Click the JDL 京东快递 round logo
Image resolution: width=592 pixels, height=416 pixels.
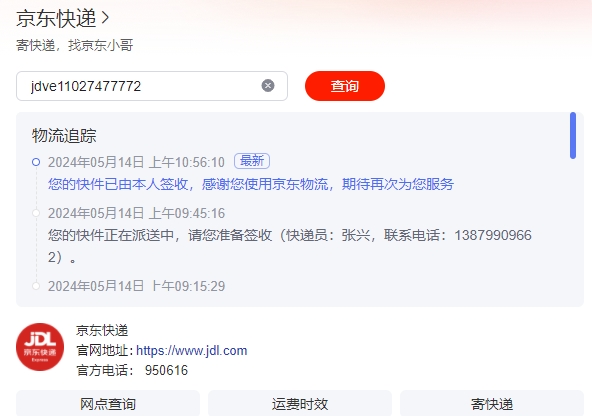coord(40,347)
